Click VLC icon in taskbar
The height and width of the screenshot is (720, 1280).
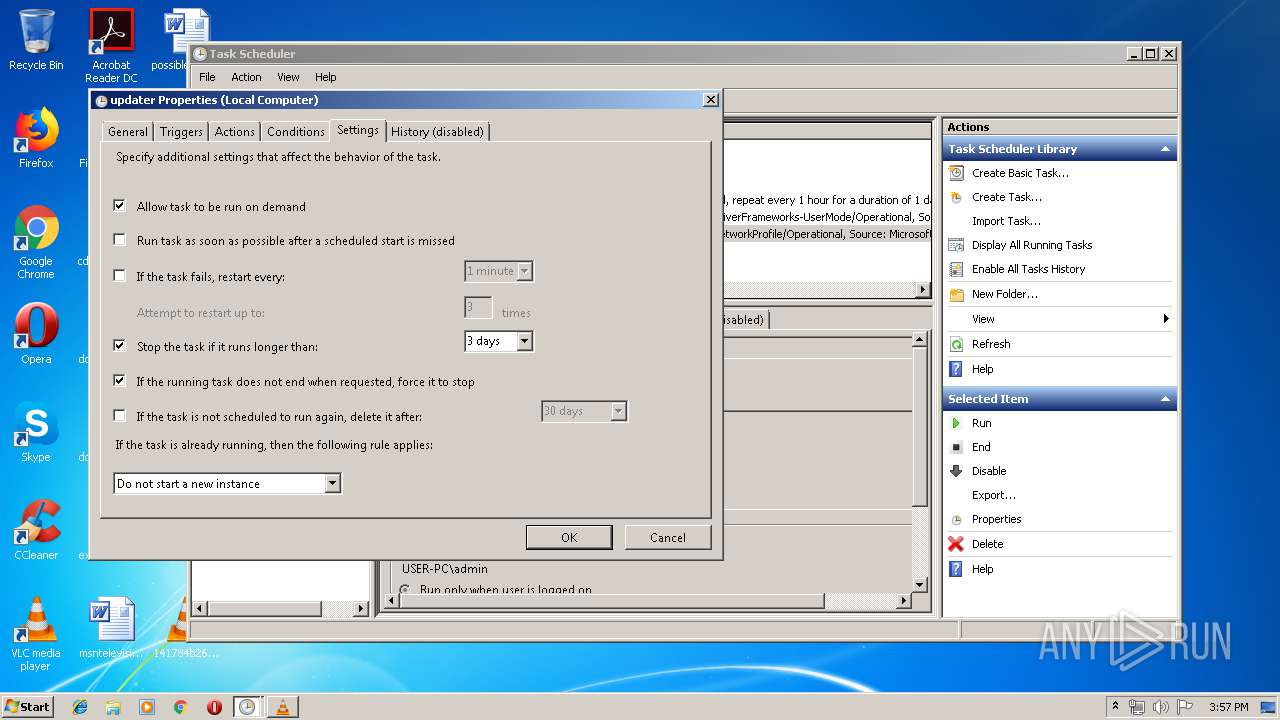(x=282, y=707)
